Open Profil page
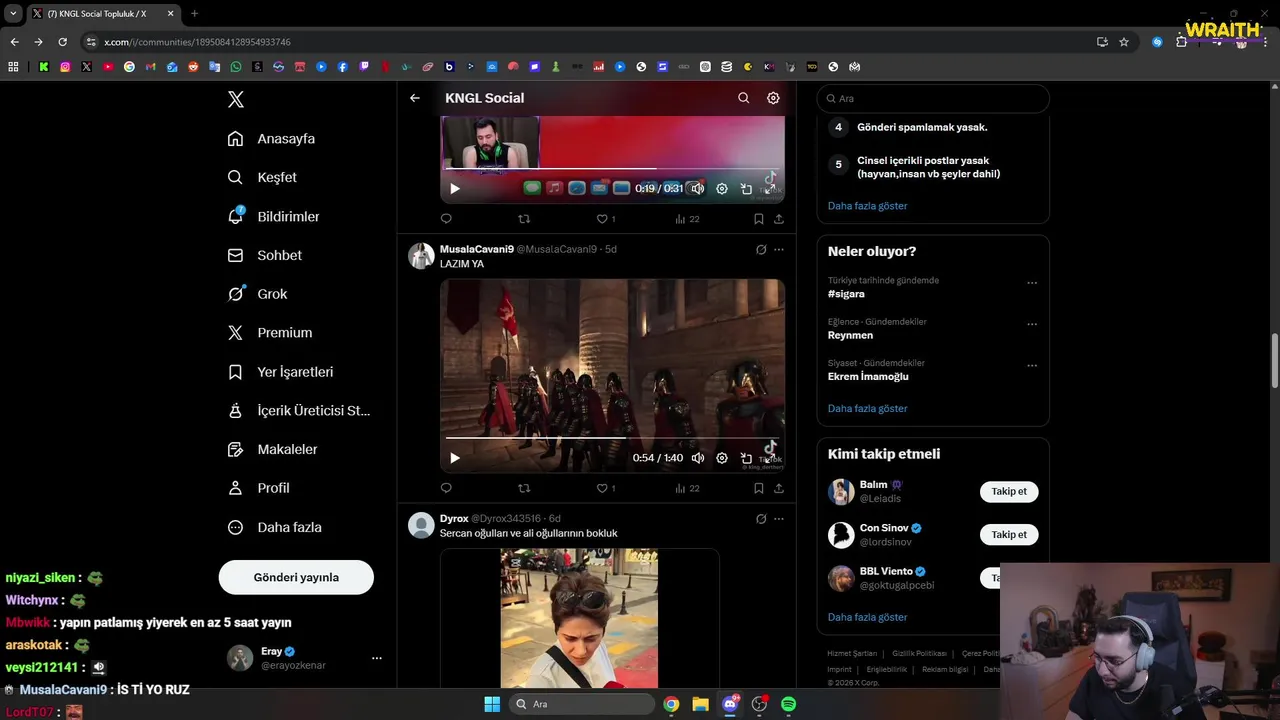Viewport: 1280px width, 720px height. [x=258, y=488]
